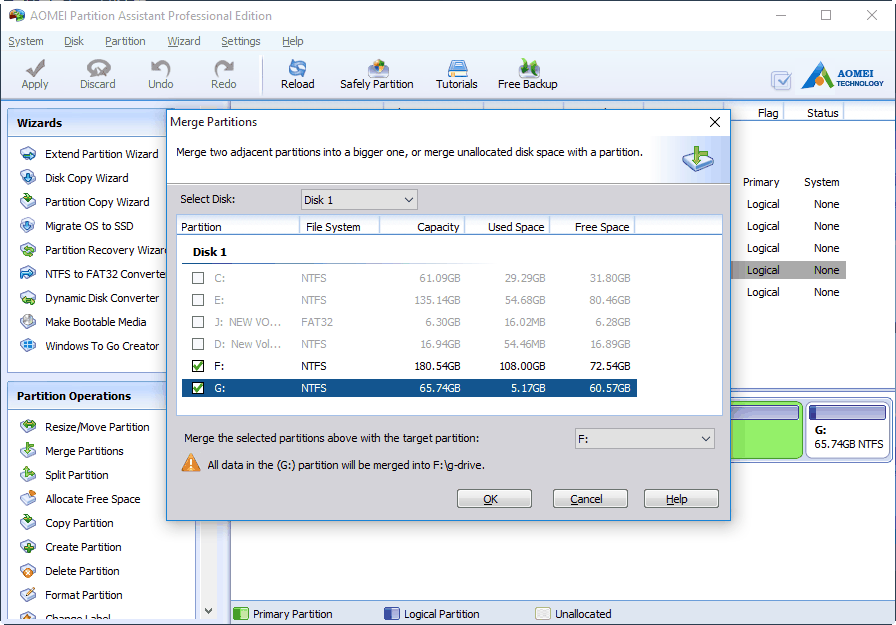Viewport: 896px width, 625px height.
Task: Open Tutorials from the toolbar
Action: coord(457,75)
